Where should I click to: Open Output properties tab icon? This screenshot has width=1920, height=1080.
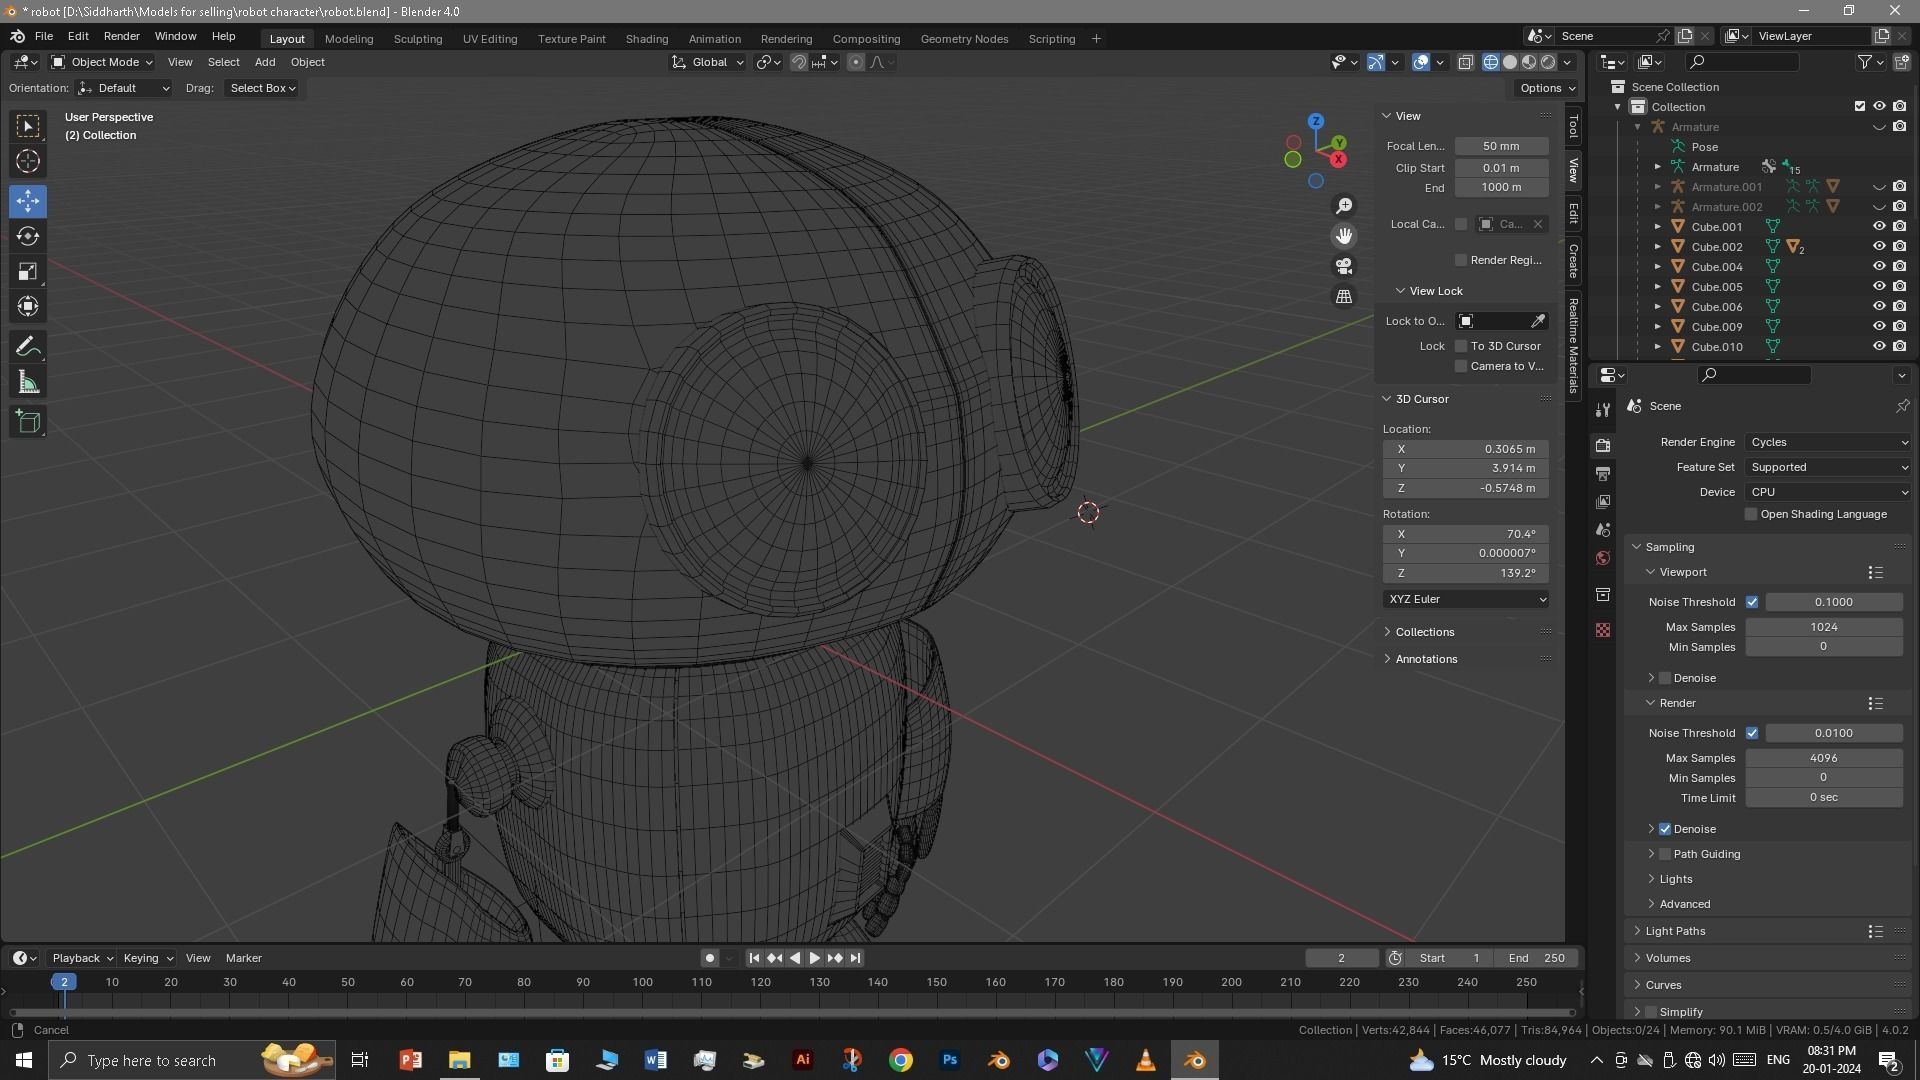click(x=1603, y=473)
